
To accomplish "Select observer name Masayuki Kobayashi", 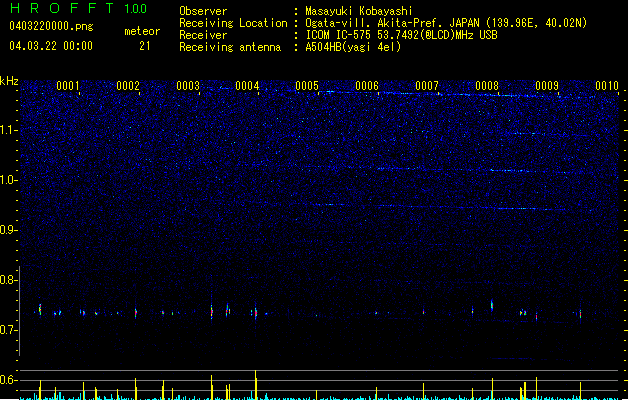I will (359, 11).
